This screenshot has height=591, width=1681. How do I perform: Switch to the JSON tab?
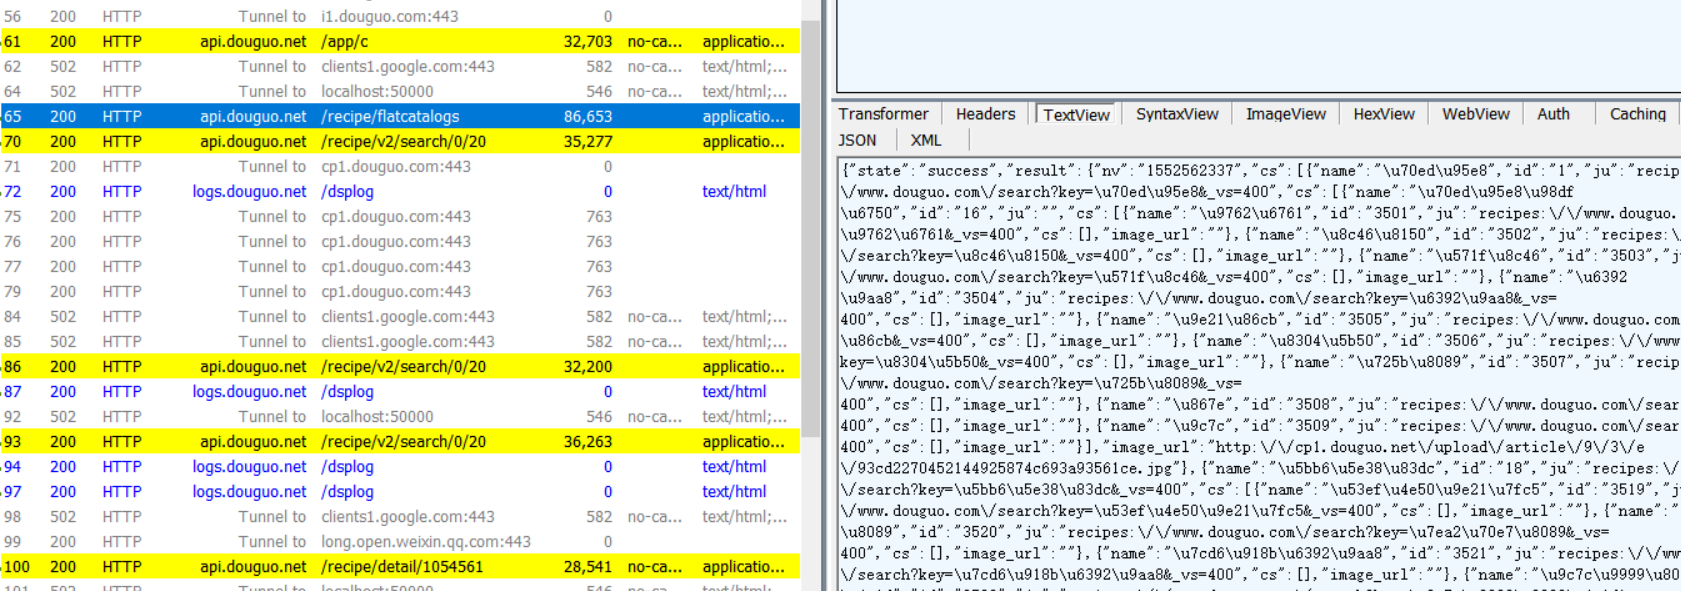tap(857, 140)
